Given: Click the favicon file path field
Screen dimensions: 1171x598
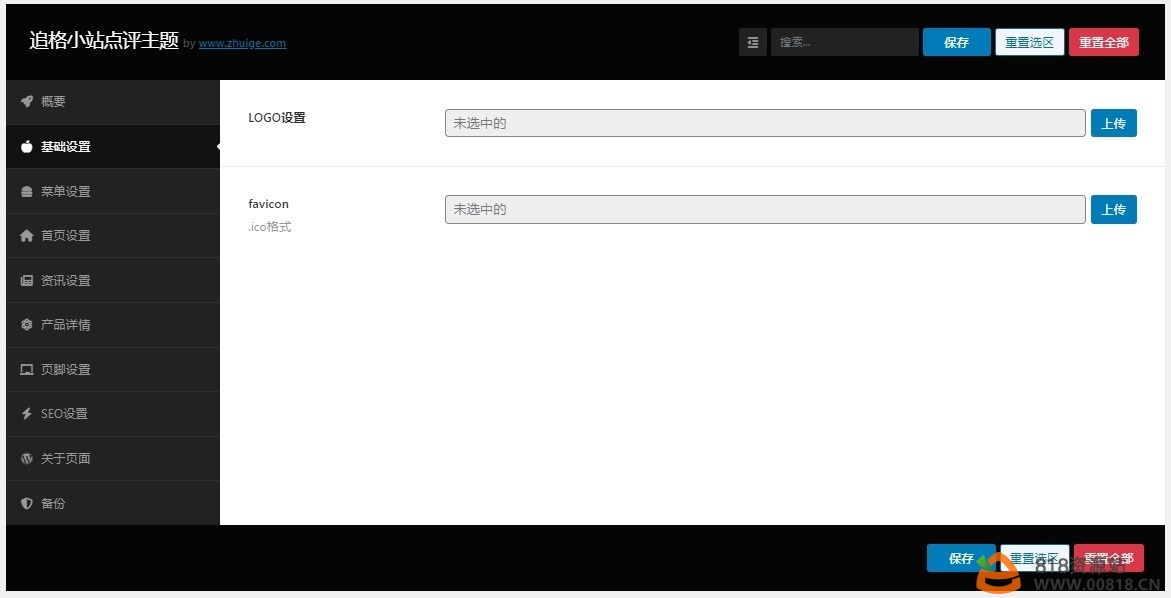Looking at the screenshot, I should point(765,210).
